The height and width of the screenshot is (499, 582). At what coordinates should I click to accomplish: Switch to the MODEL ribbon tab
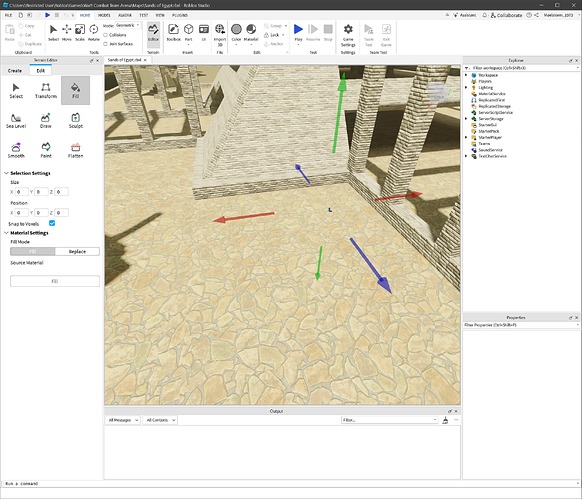pos(104,15)
